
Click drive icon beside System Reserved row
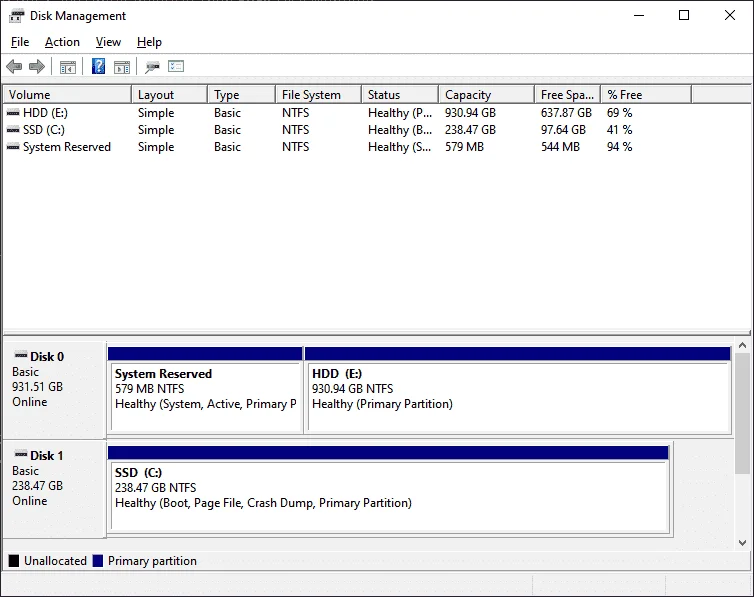[x=13, y=147]
